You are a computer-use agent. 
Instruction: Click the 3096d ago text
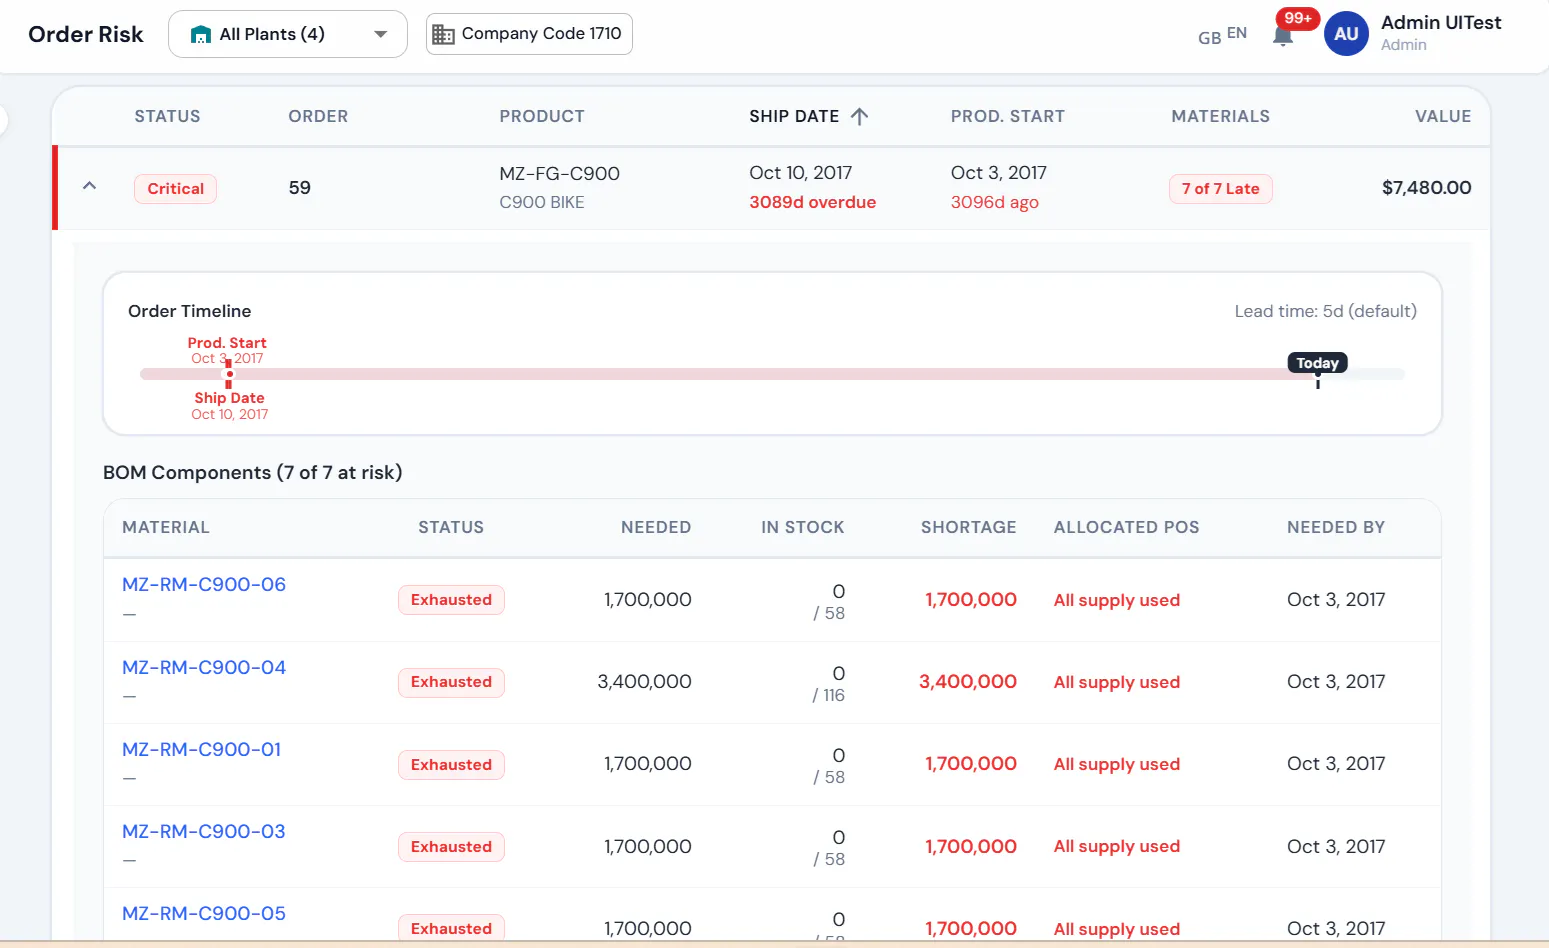coord(994,202)
